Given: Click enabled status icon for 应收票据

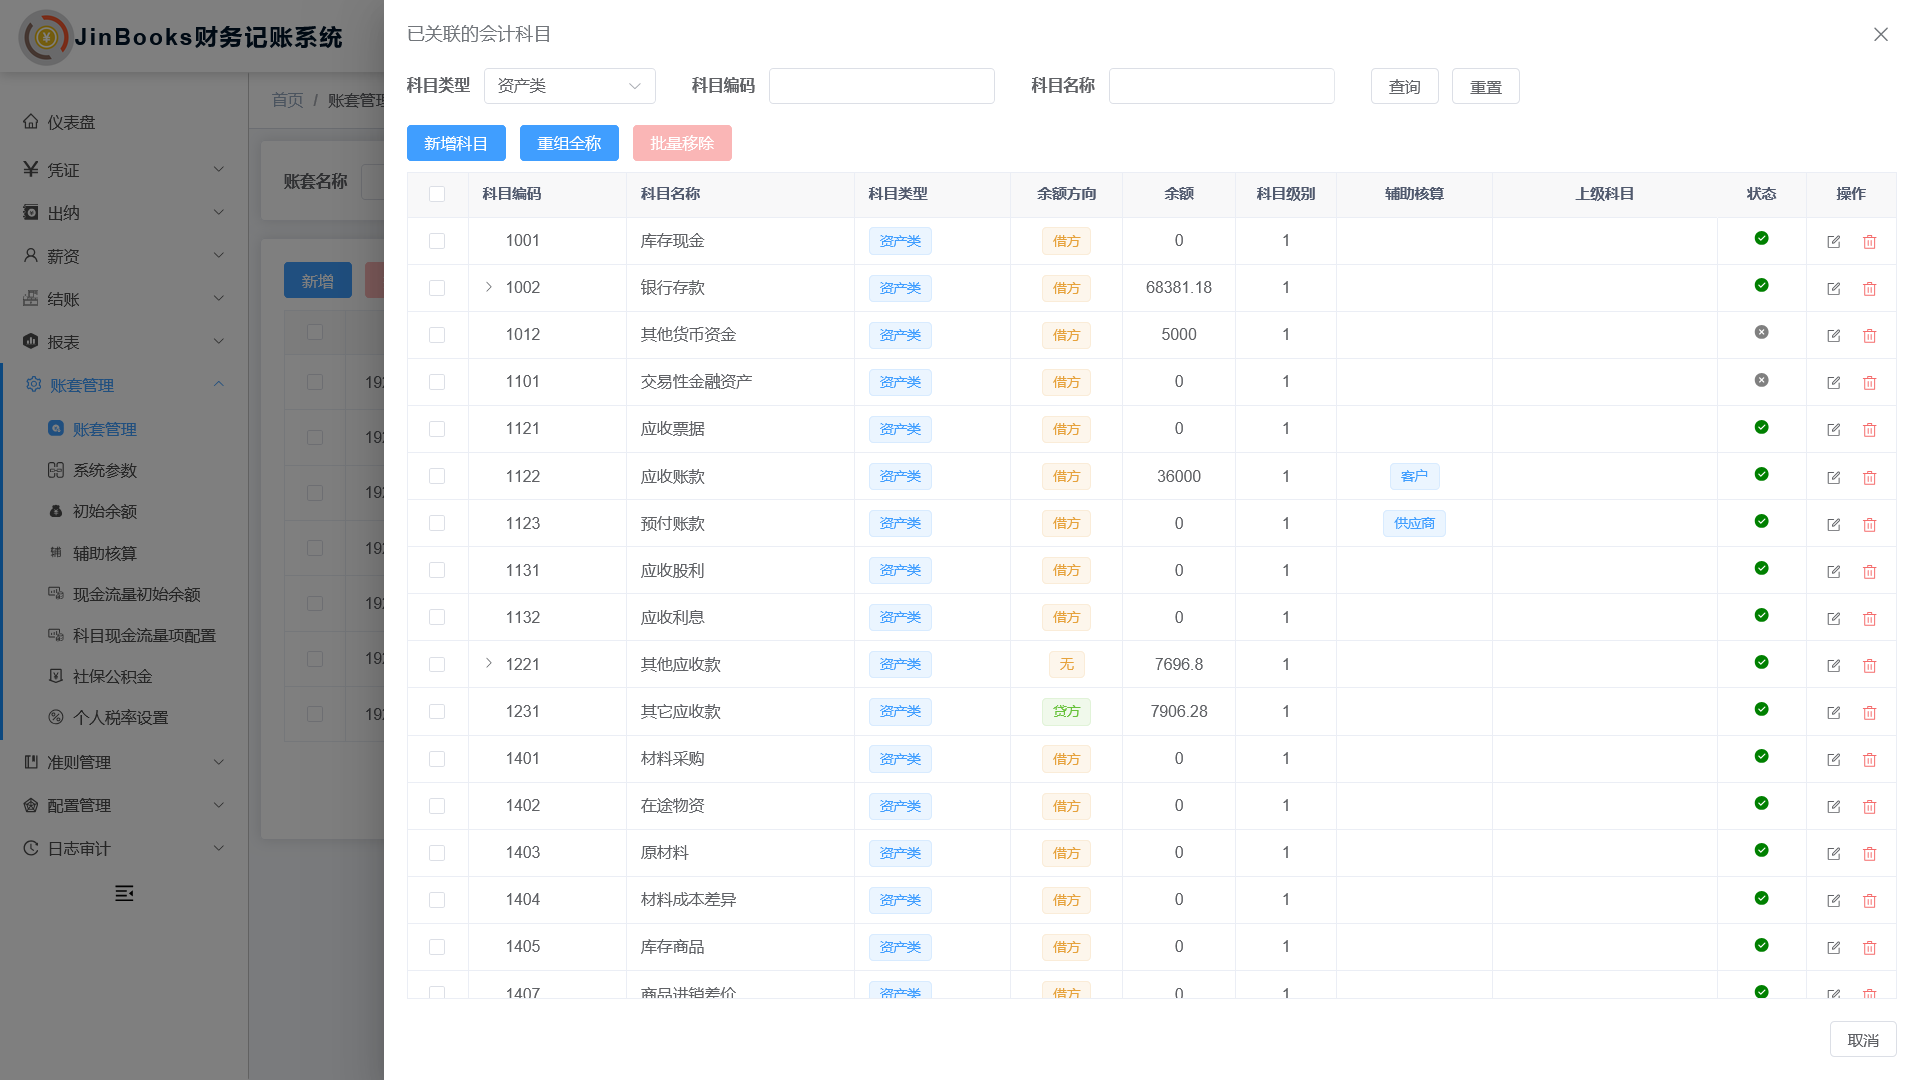Looking at the screenshot, I should coord(1761,427).
